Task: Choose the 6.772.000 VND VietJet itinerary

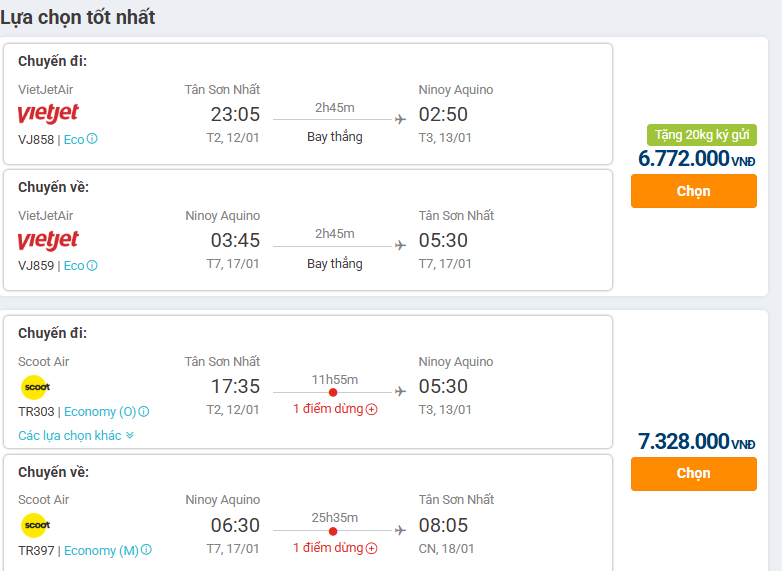Action: point(693,191)
